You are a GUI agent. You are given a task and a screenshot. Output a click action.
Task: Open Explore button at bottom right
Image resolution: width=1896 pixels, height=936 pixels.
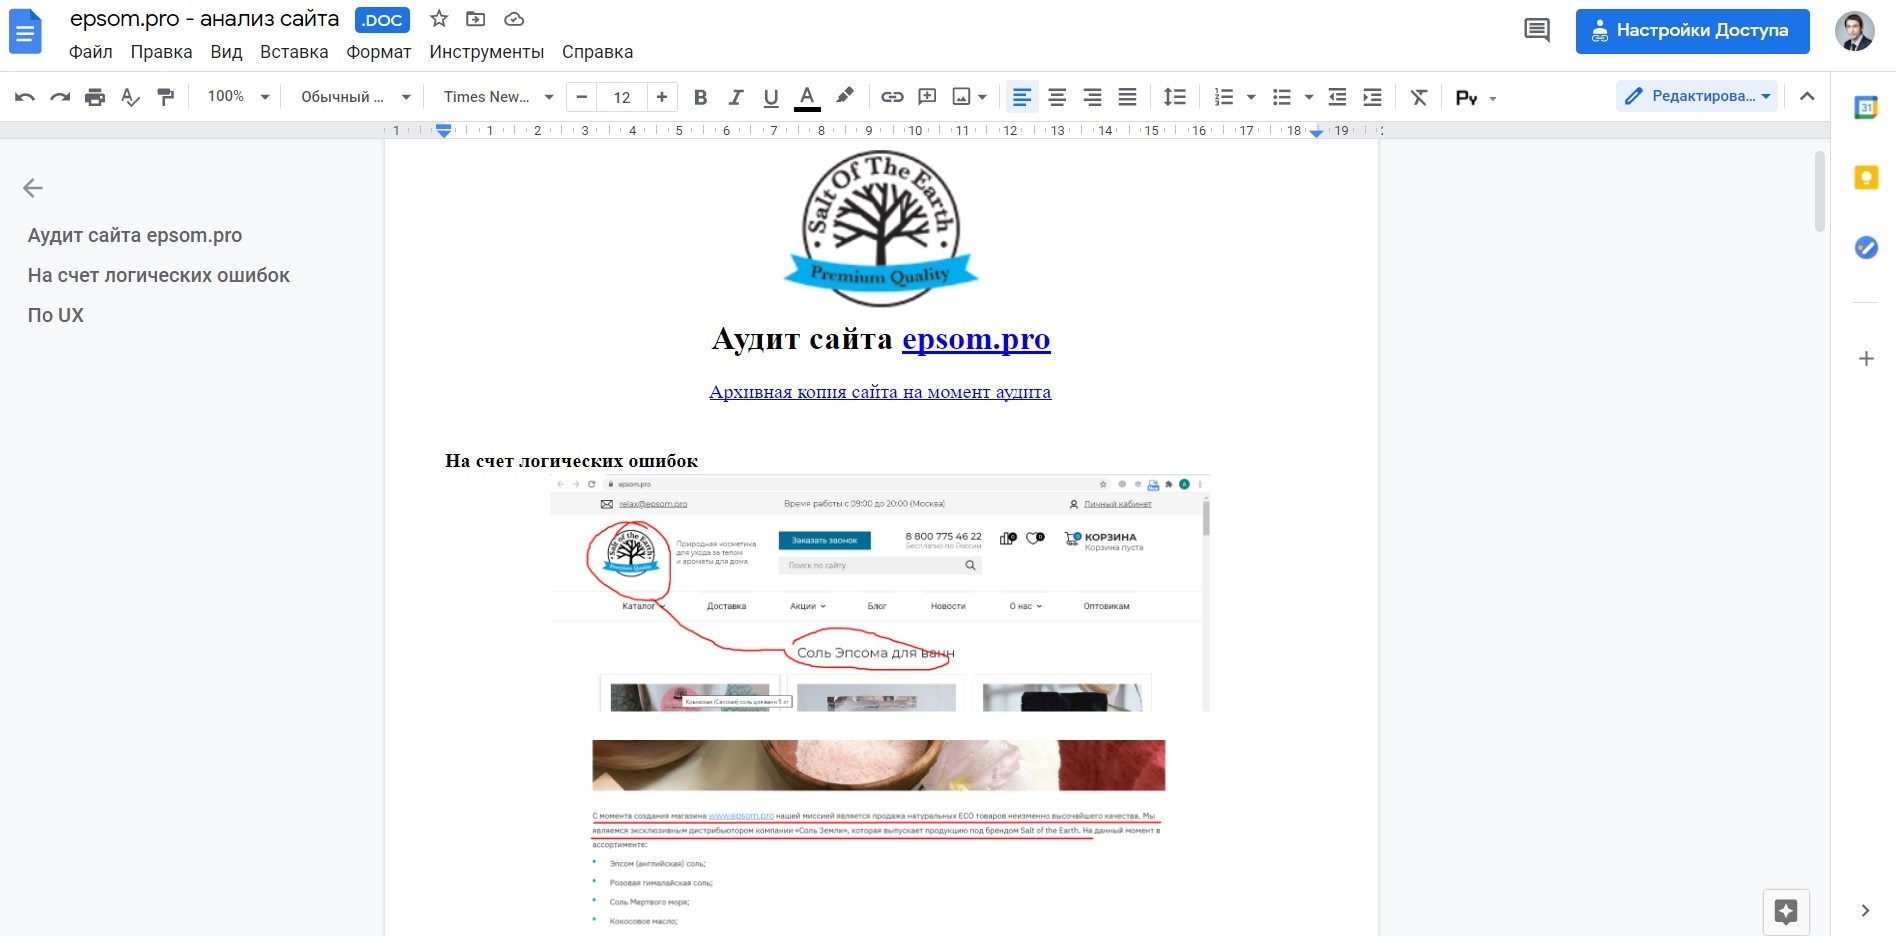click(x=1786, y=911)
